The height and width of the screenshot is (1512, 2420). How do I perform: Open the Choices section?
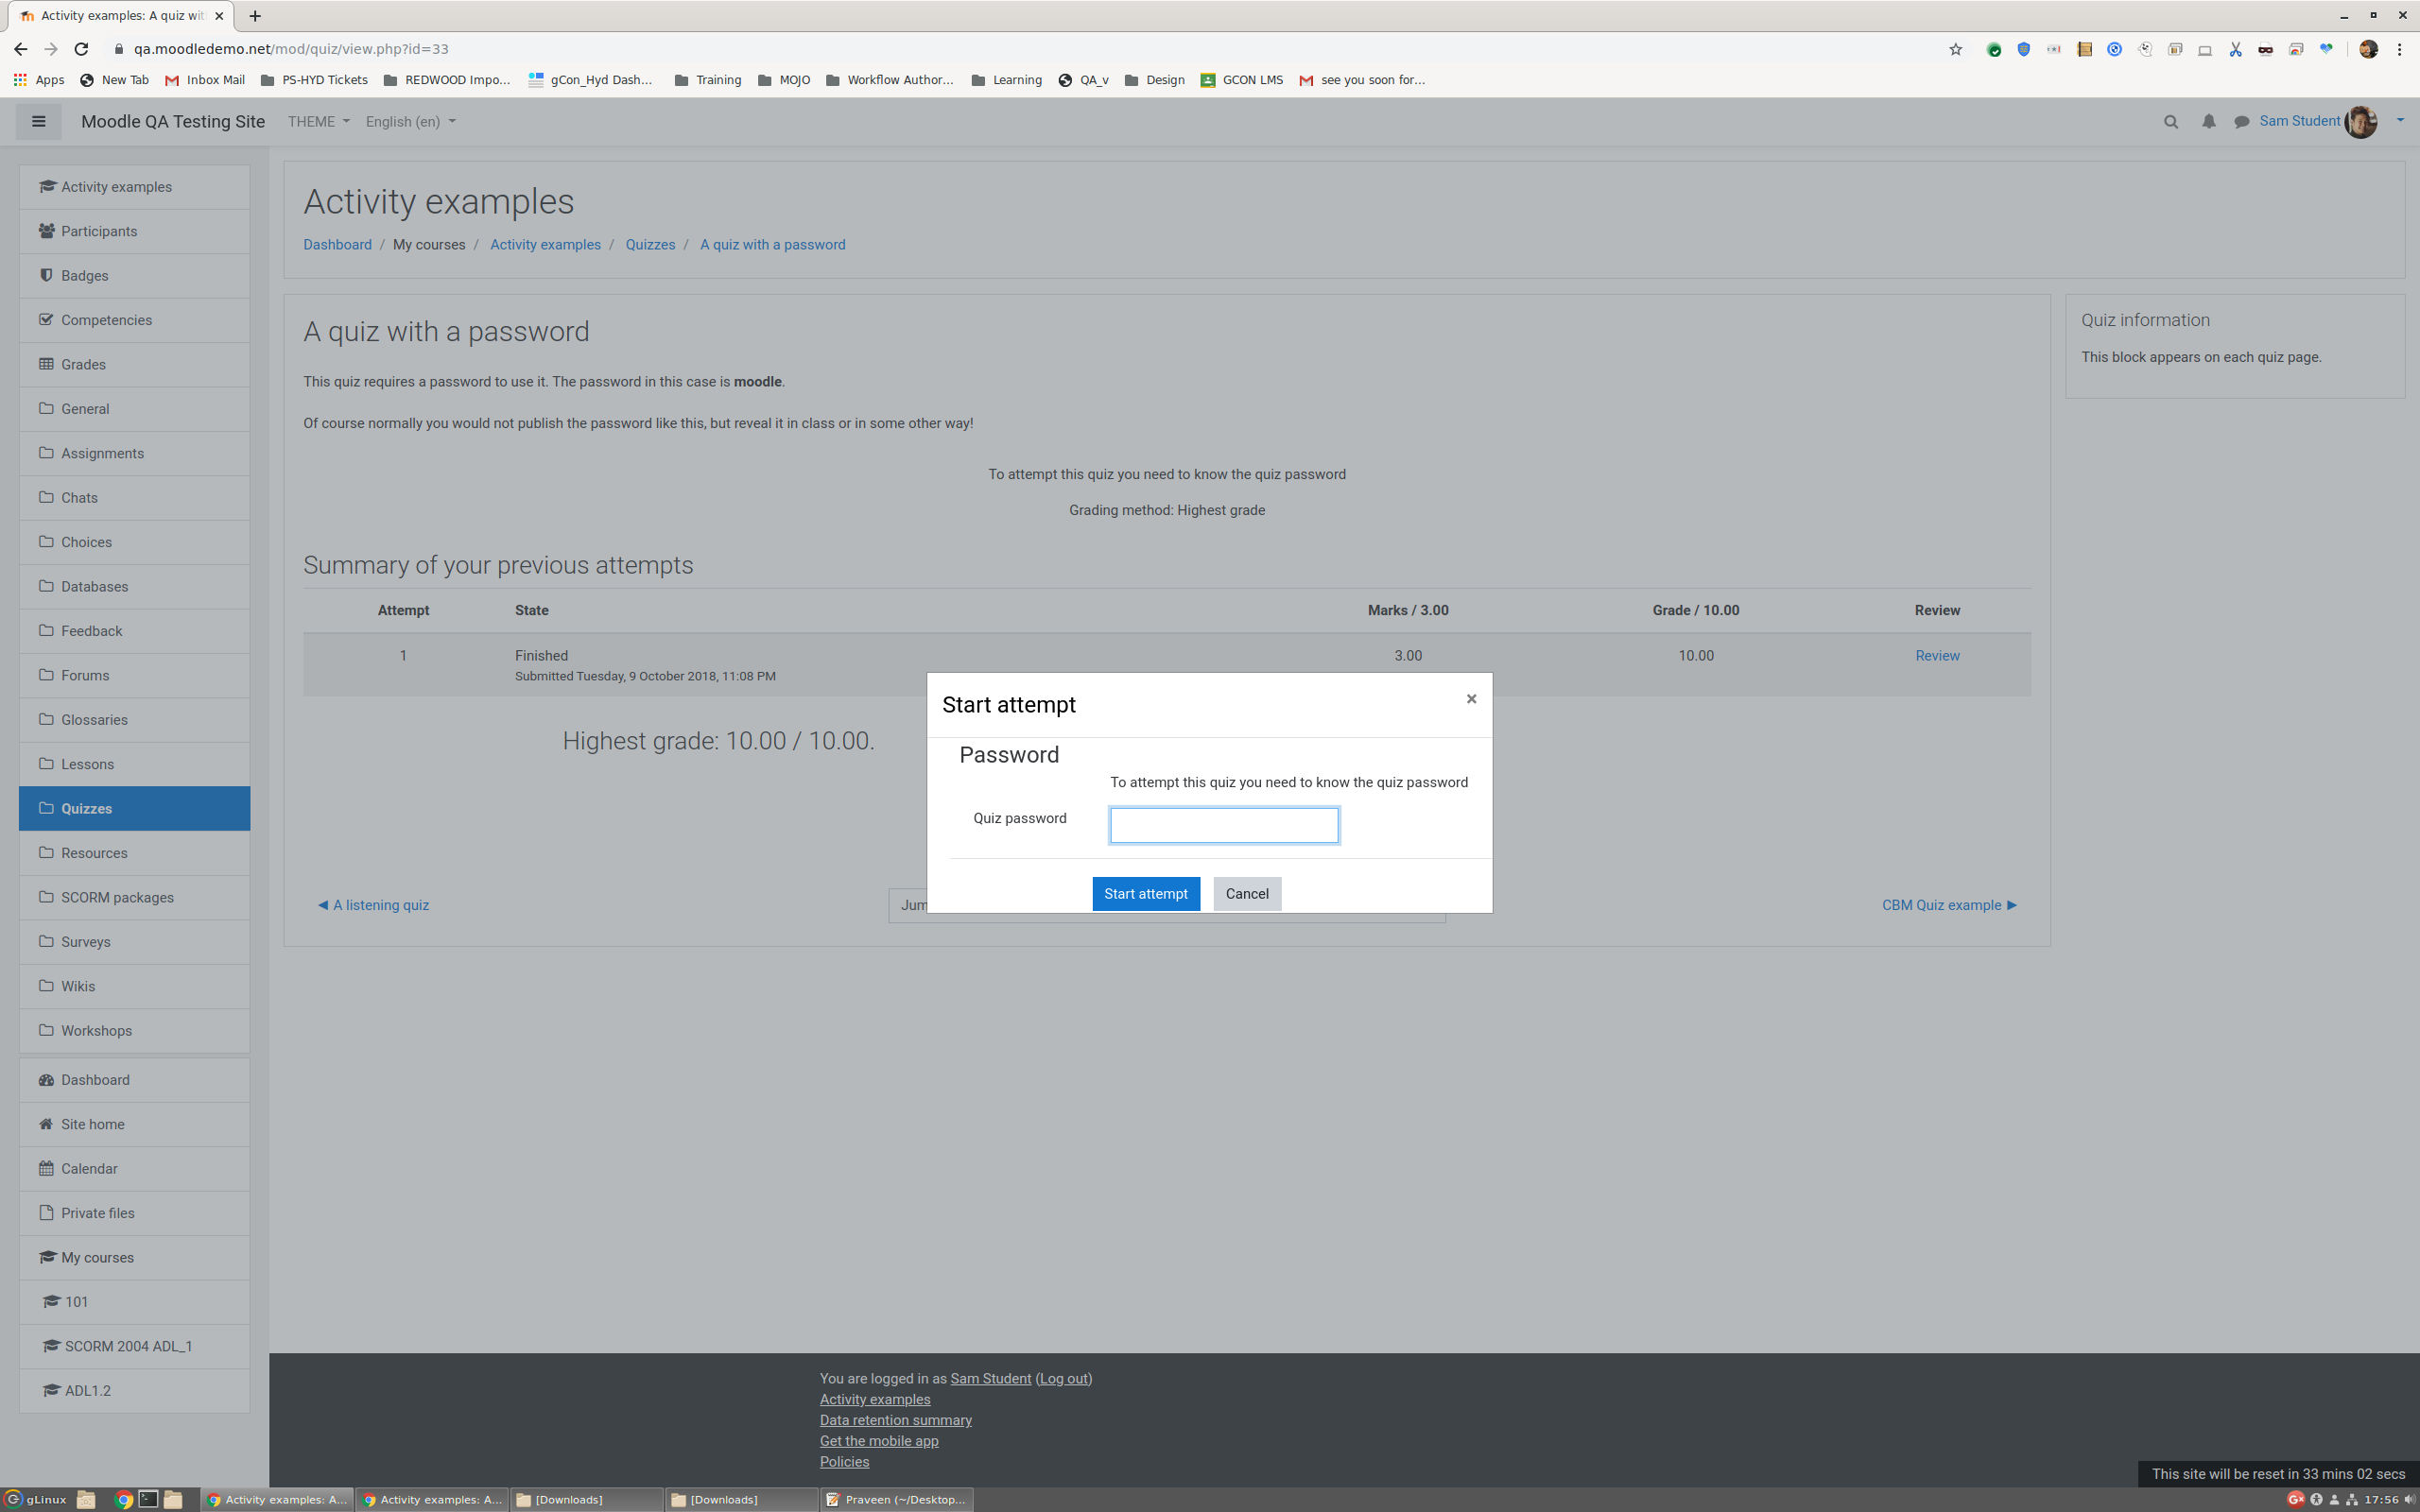point(134,542)
